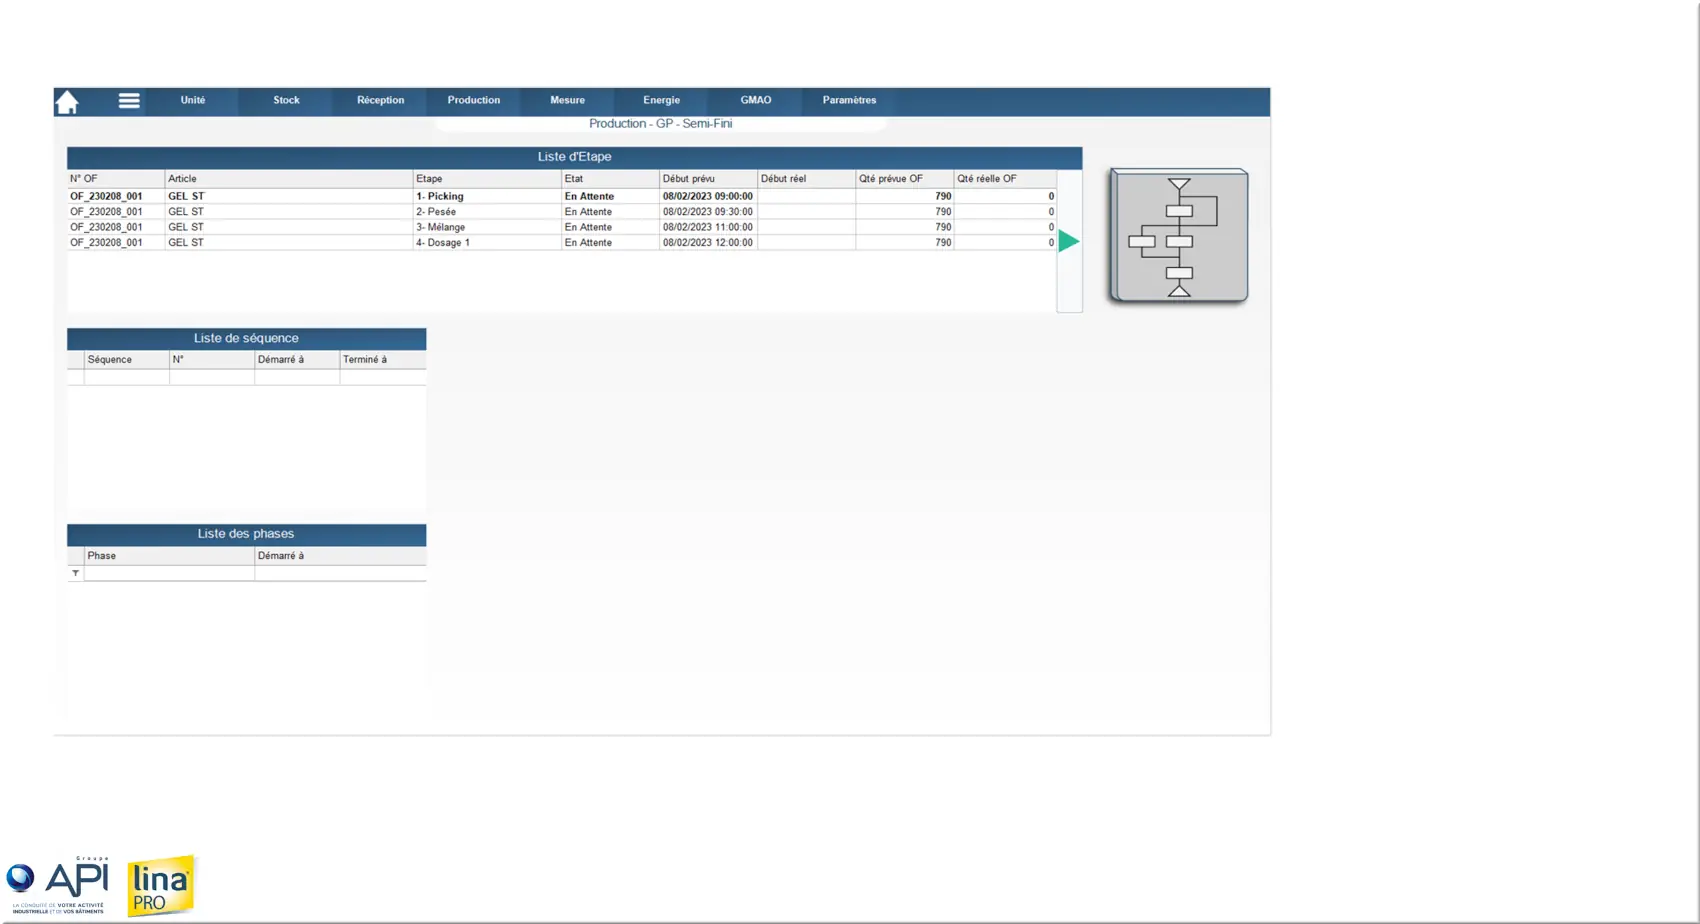Click the Production - GP - Semi-Fini title
This screenshot has width=1700, height=924.
(x=660, y=124)
